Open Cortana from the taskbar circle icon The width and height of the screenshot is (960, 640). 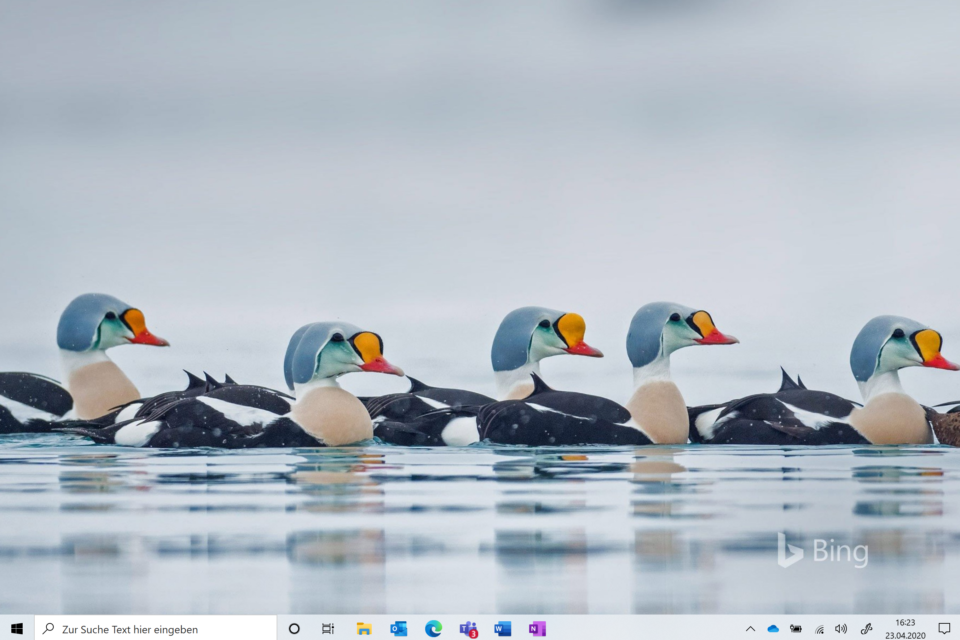(x=294, y=628)
